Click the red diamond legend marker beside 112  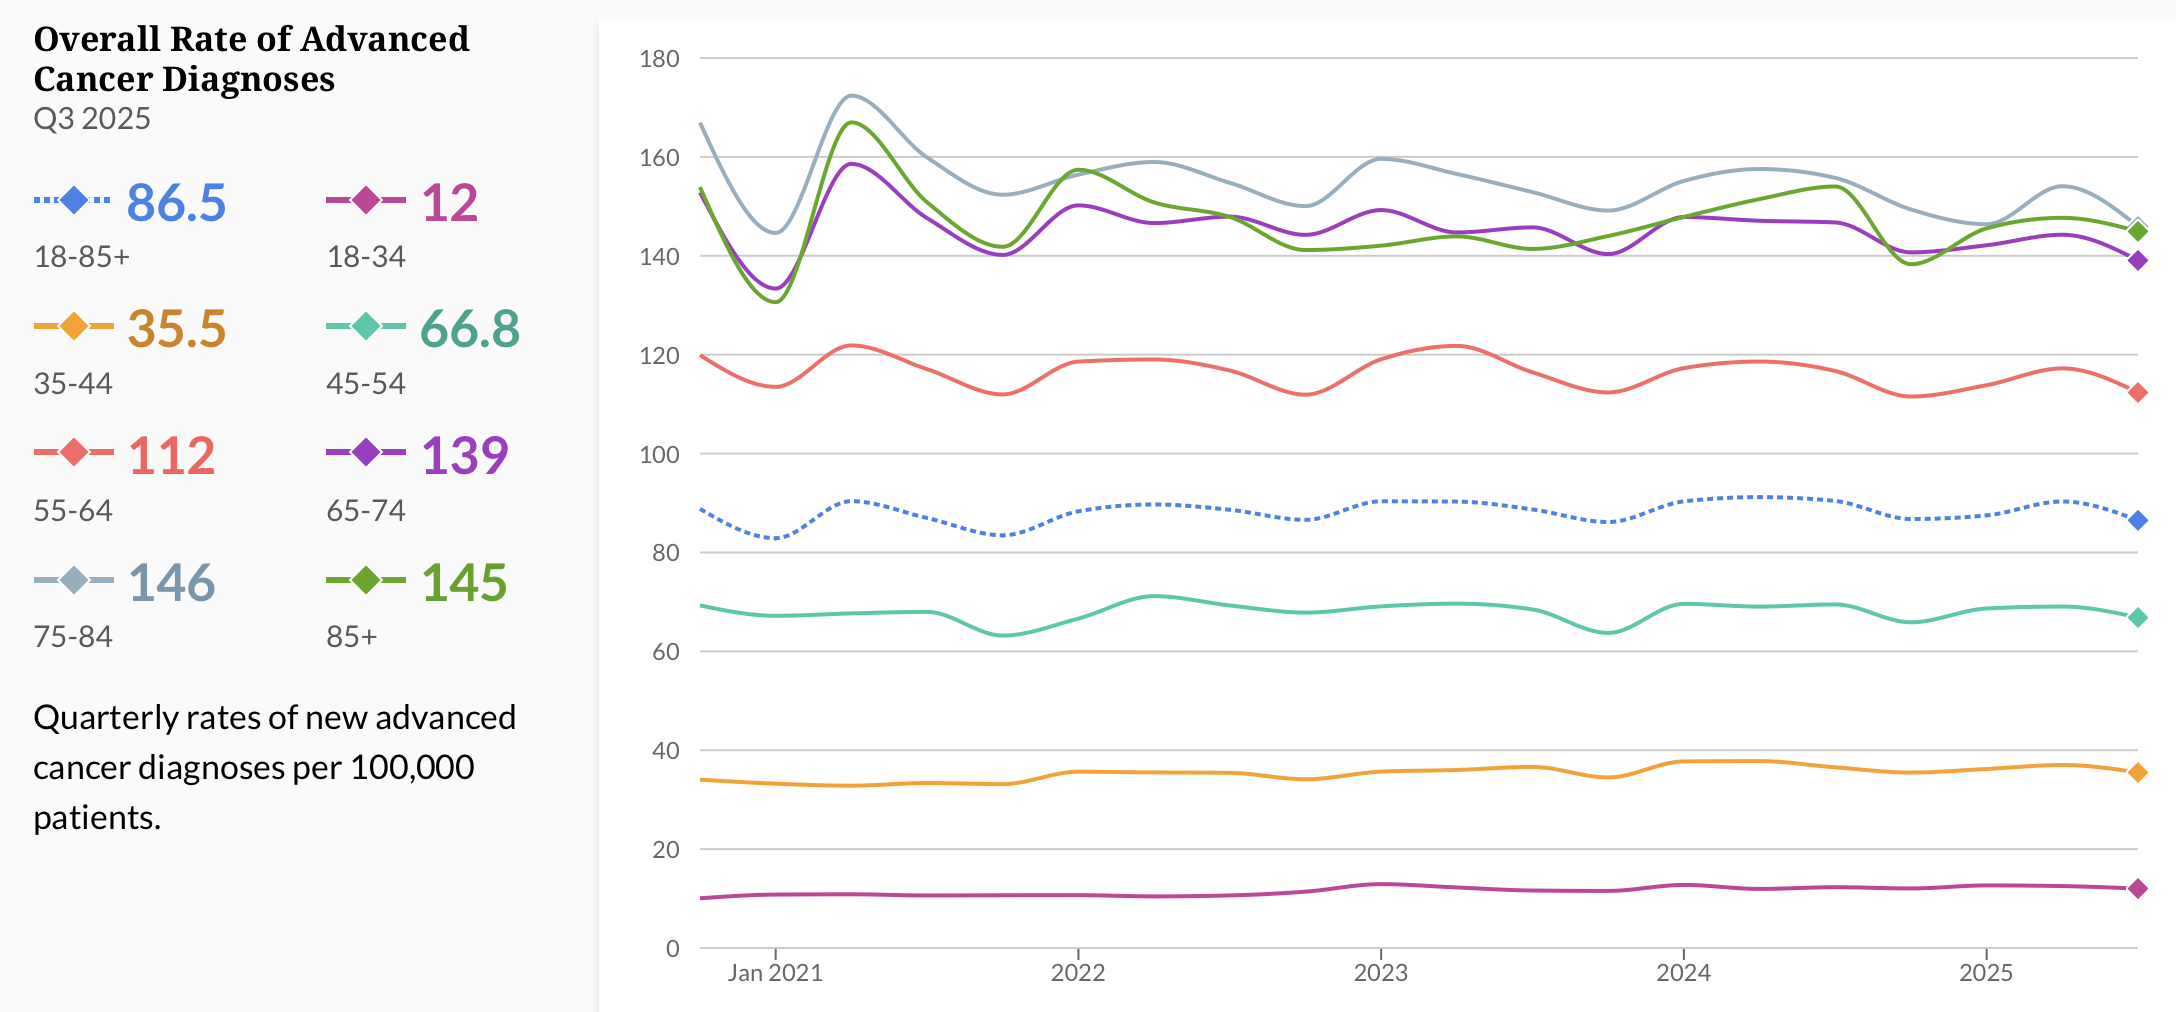pos(73,453)
